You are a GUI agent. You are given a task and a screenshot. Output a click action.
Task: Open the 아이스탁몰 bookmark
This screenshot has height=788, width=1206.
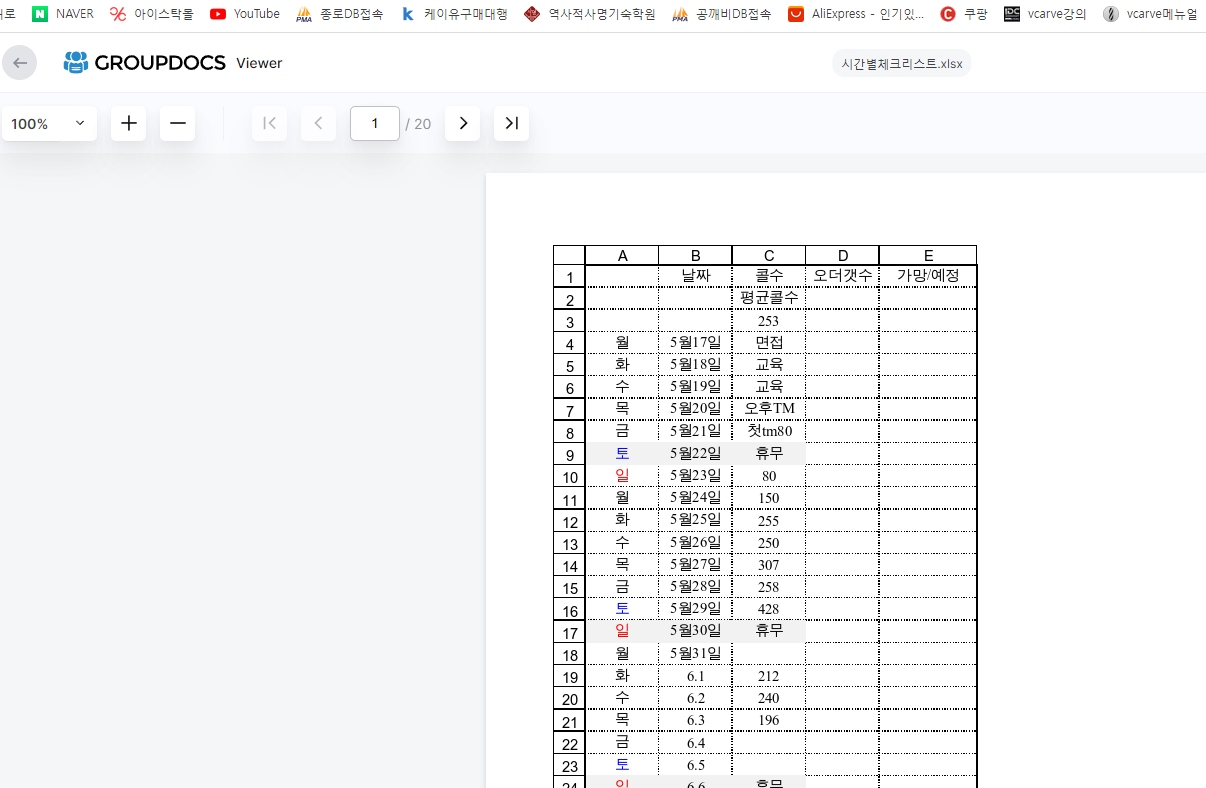(x=152, y=14)
